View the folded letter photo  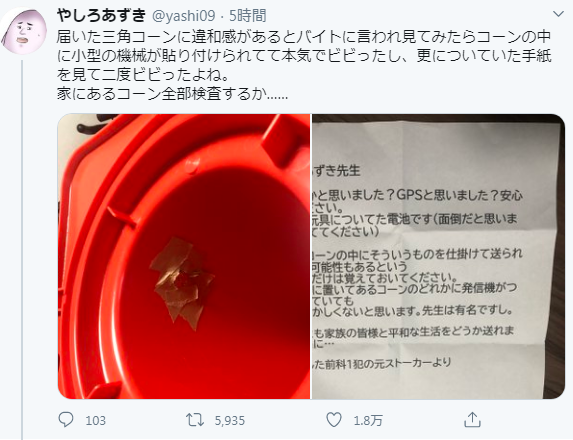tap(438, 256)
